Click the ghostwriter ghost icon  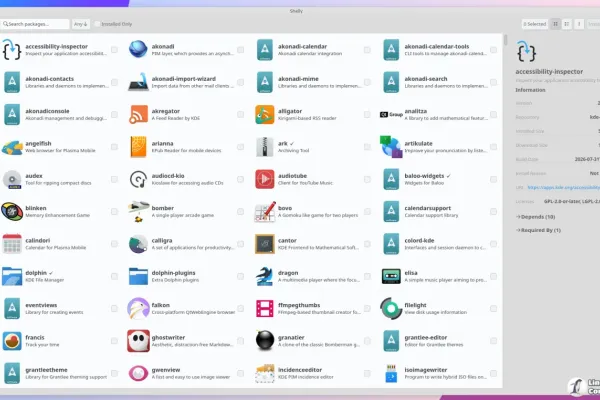[138, 341]
